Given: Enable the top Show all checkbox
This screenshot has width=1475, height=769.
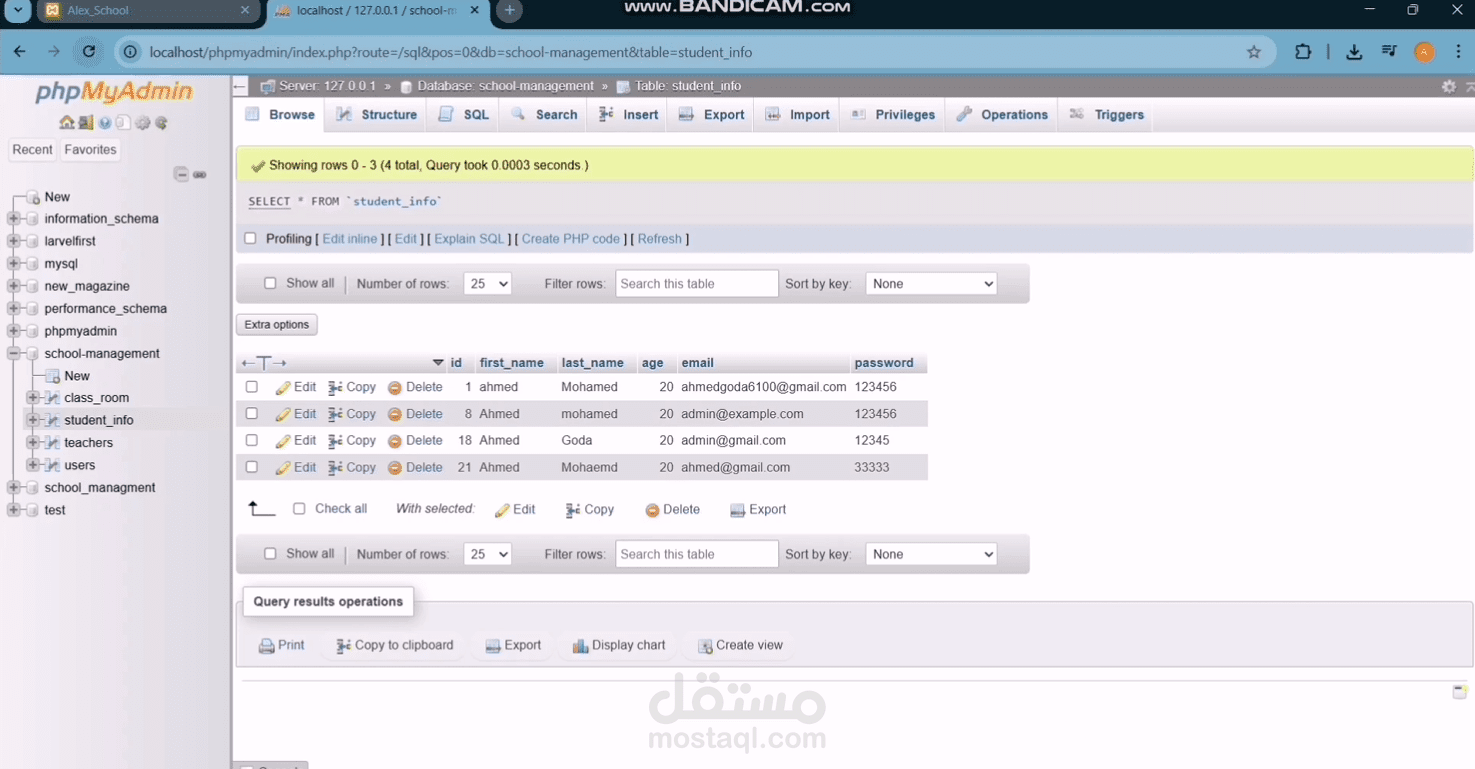Looking at the screenshot, I should (x=270, y=284).
